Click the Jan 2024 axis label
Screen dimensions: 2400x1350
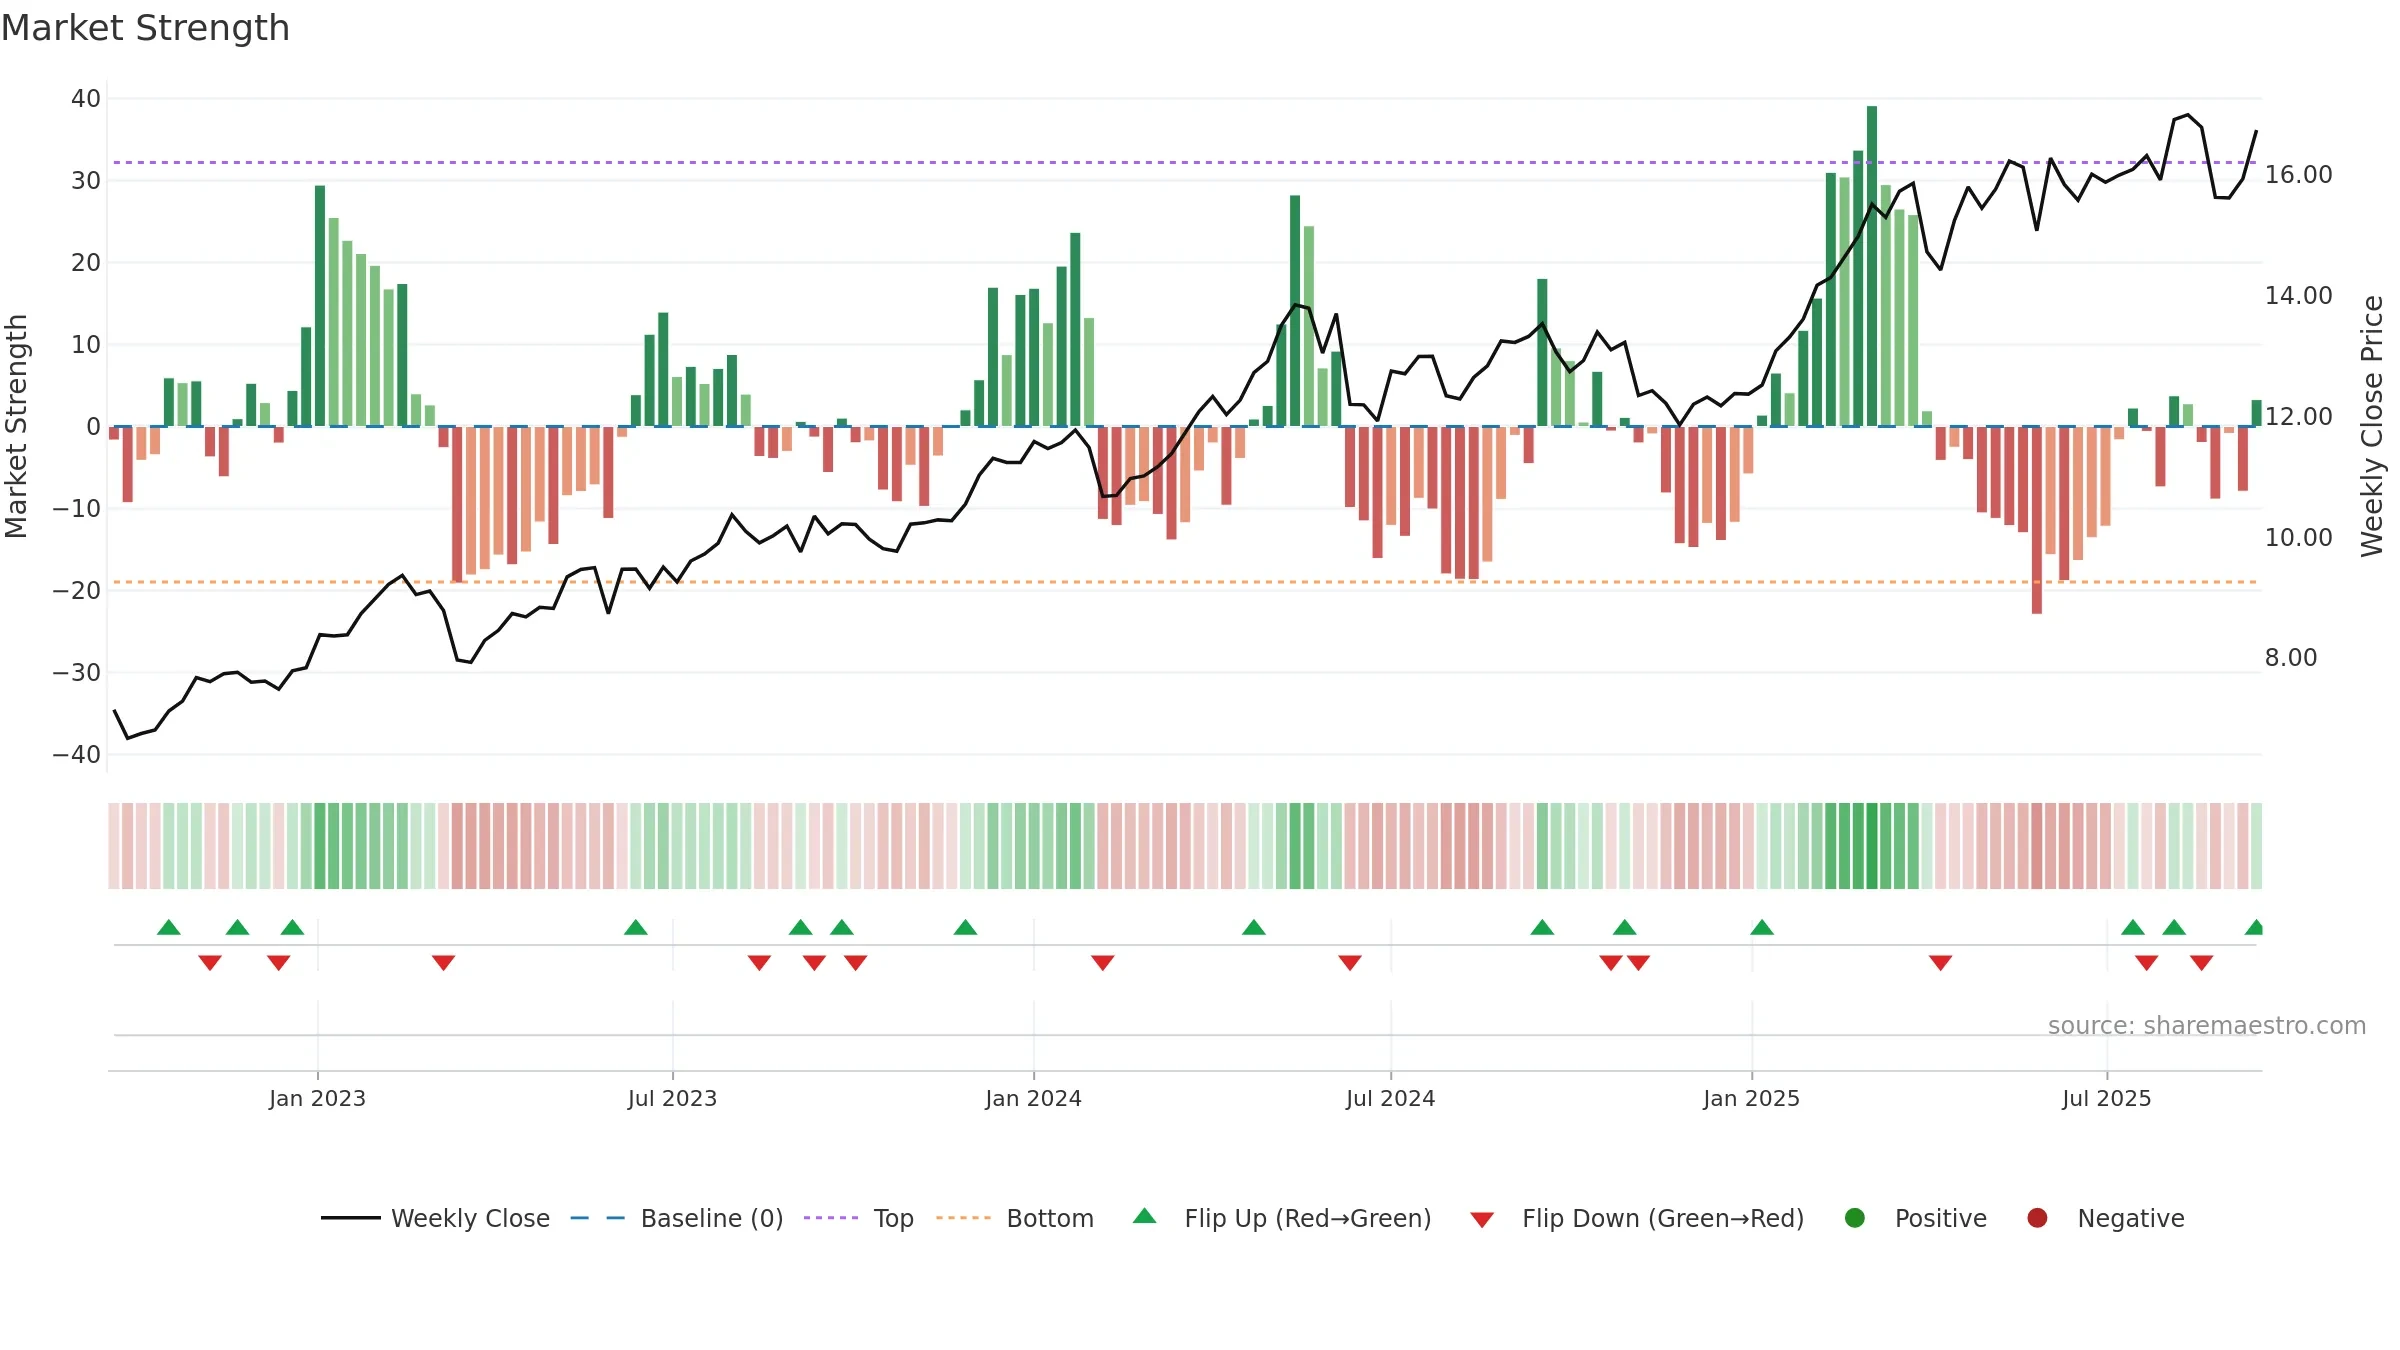(x=1033, y=1099)
